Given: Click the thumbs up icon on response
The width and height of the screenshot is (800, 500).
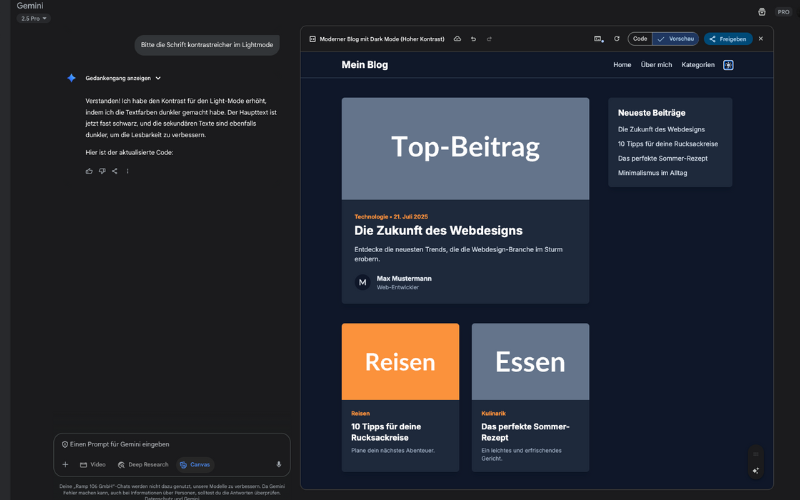Looking at the screenshot, I should [89, 171].
